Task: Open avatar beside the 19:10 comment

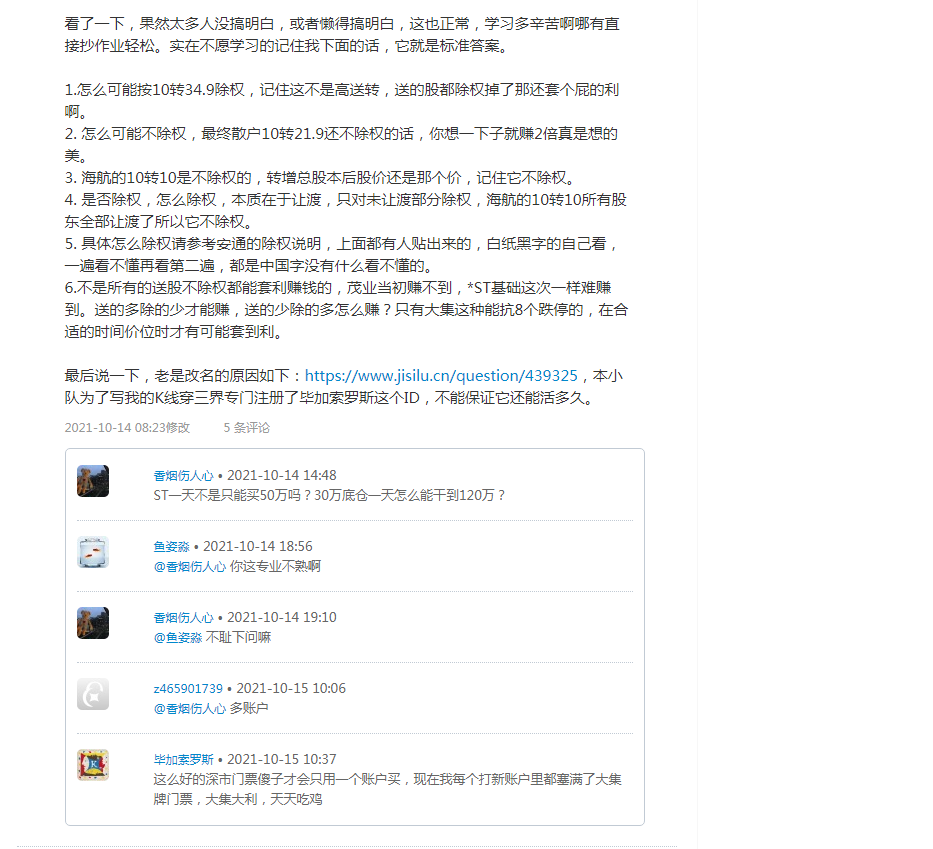Action: (x=93, y=623)
